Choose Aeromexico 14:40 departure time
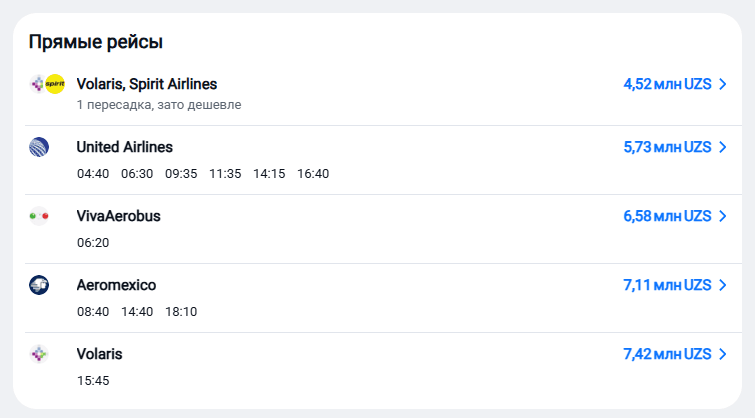 coord(137,312)
